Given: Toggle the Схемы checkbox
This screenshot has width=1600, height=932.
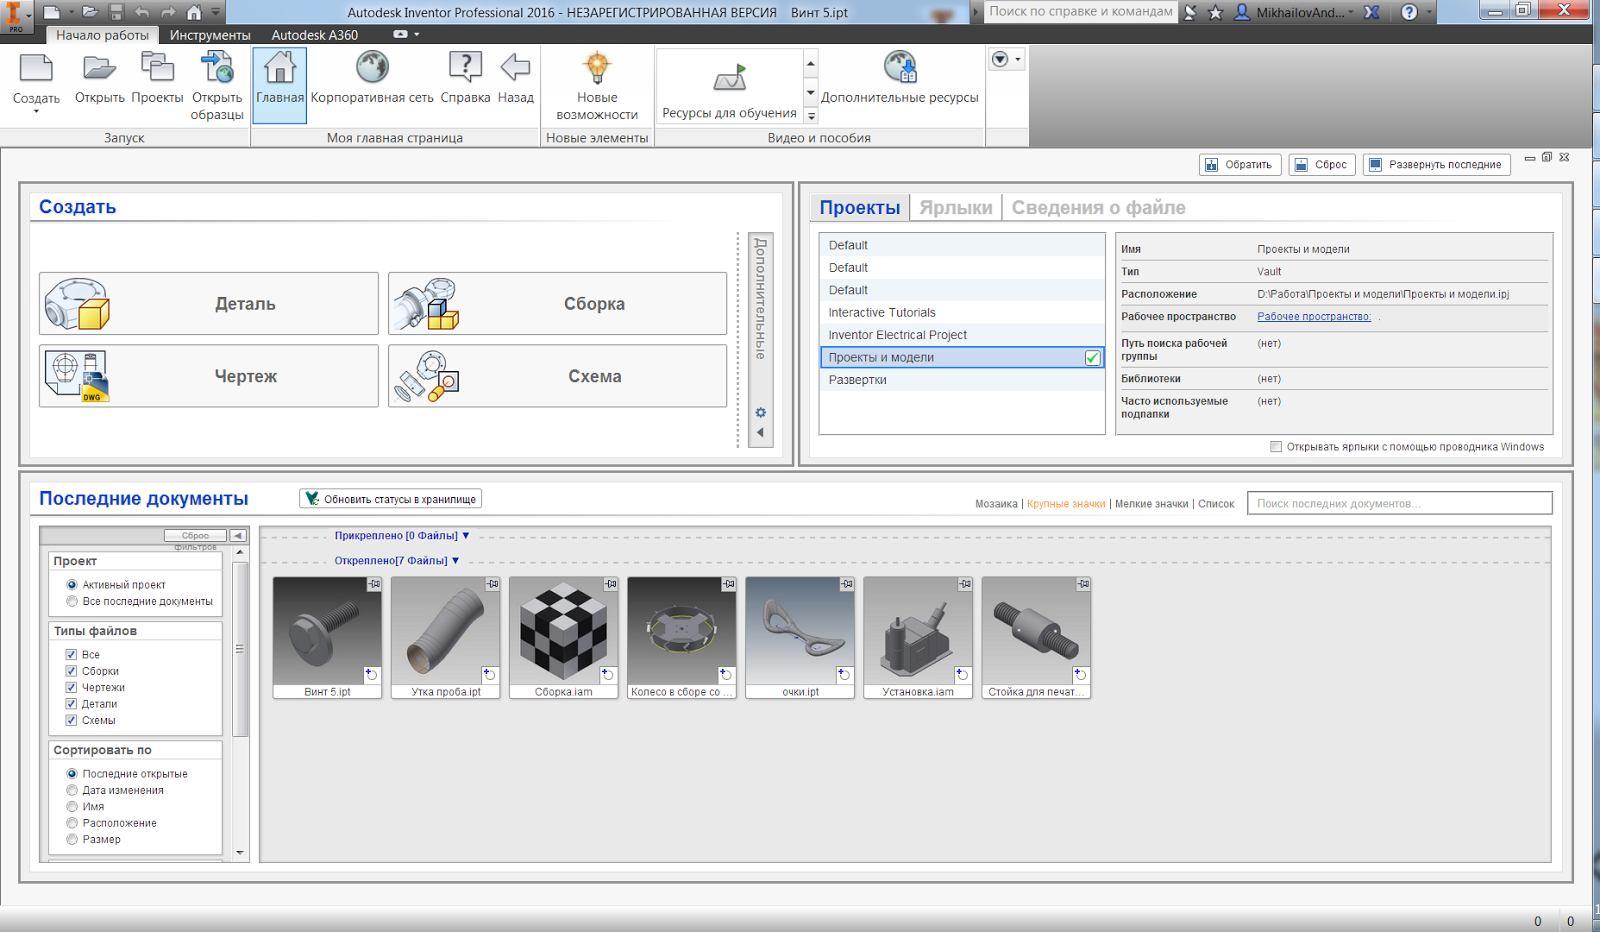Looking at the screenshot, I should pos(71,720).
